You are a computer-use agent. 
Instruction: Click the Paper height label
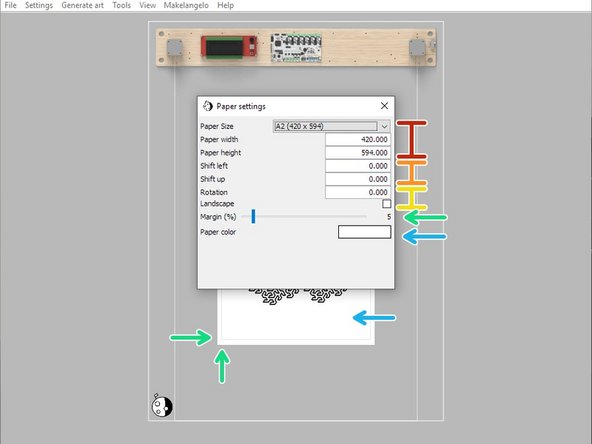click(220, 153)
